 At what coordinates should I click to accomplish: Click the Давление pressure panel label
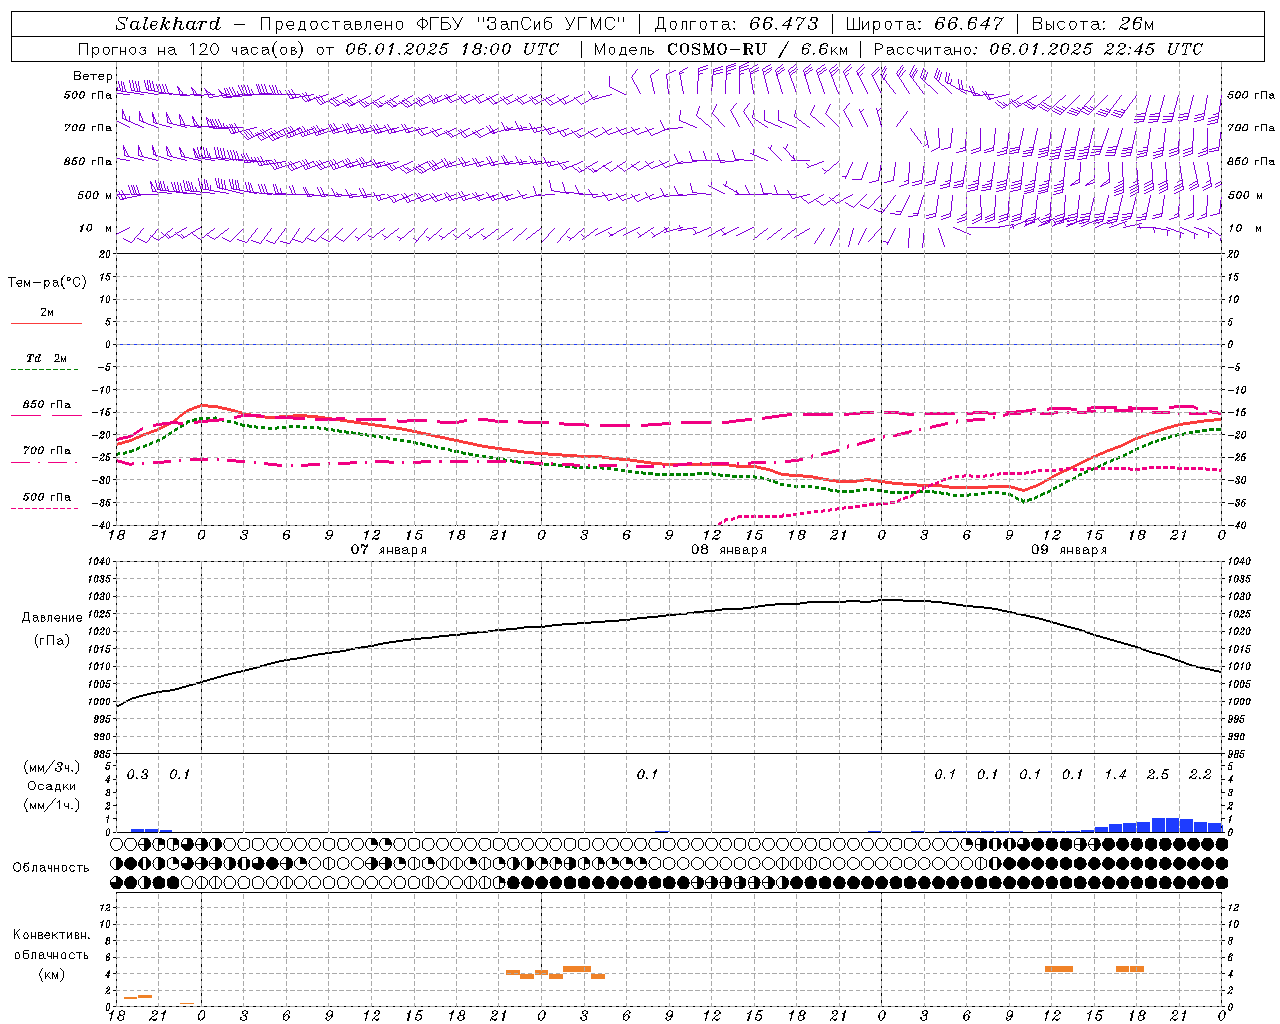tap(51, 618)
